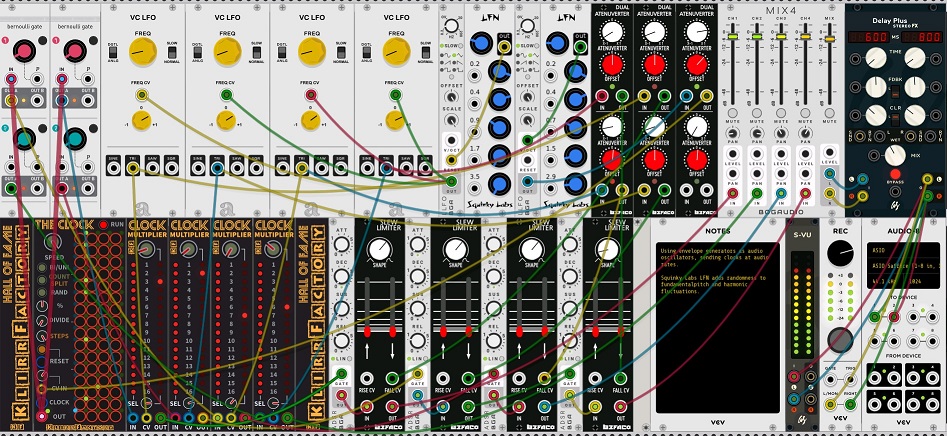Click the right FDBK knob on Delay Plus

click(x=915, y=87)
